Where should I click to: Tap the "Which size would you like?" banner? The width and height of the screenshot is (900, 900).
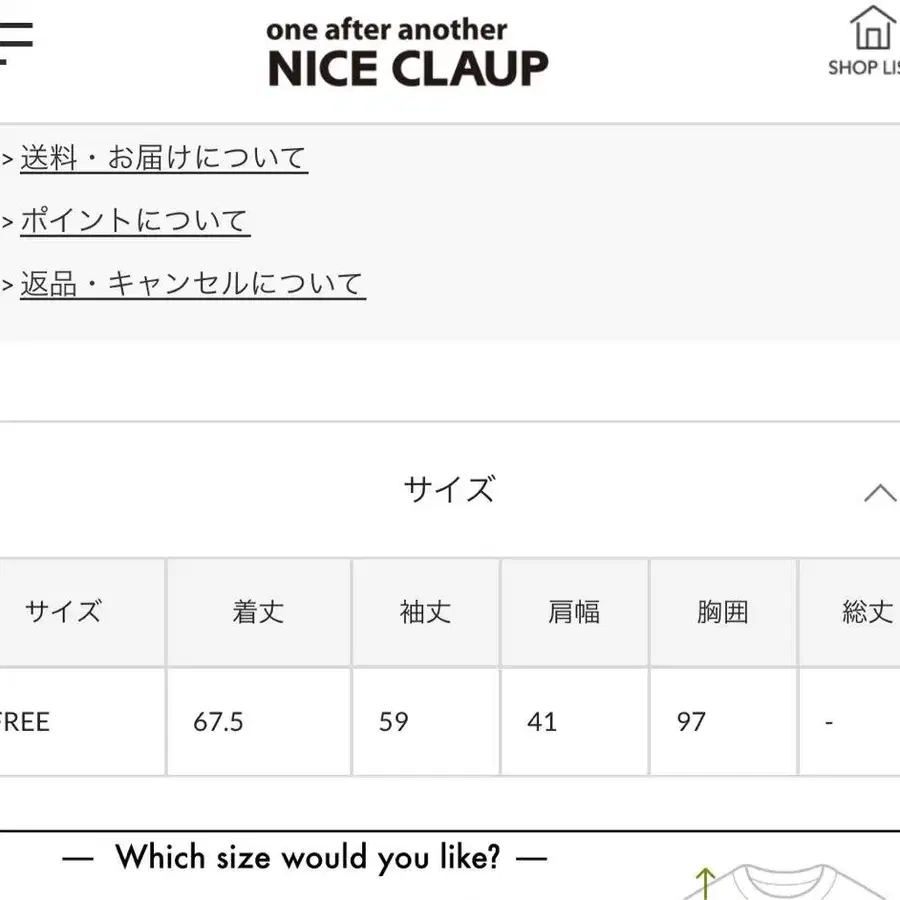point(305,858)
